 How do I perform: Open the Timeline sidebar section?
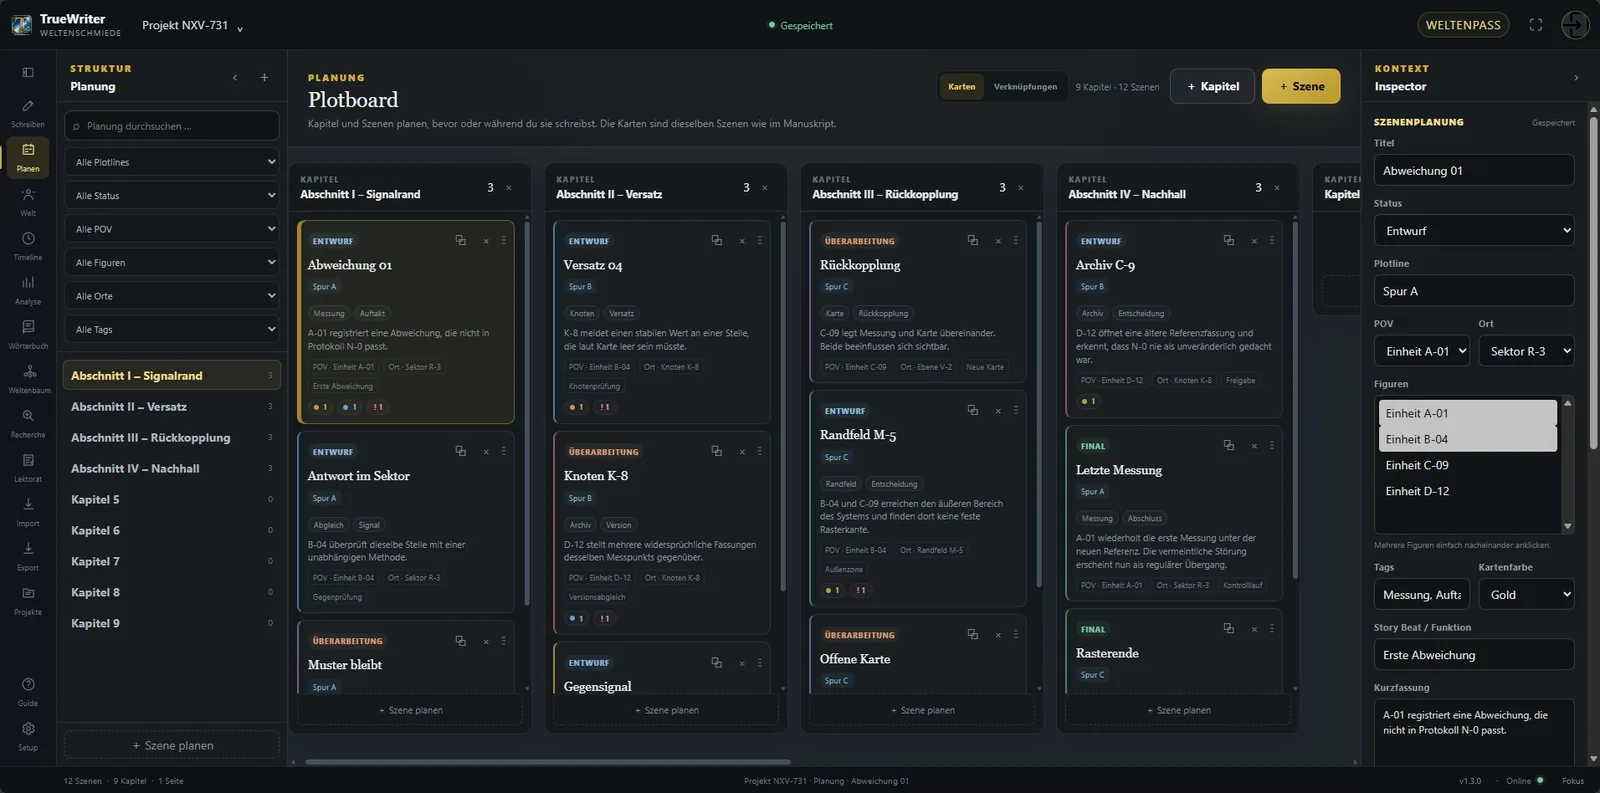pyautogui.click(x=28, y=246)
